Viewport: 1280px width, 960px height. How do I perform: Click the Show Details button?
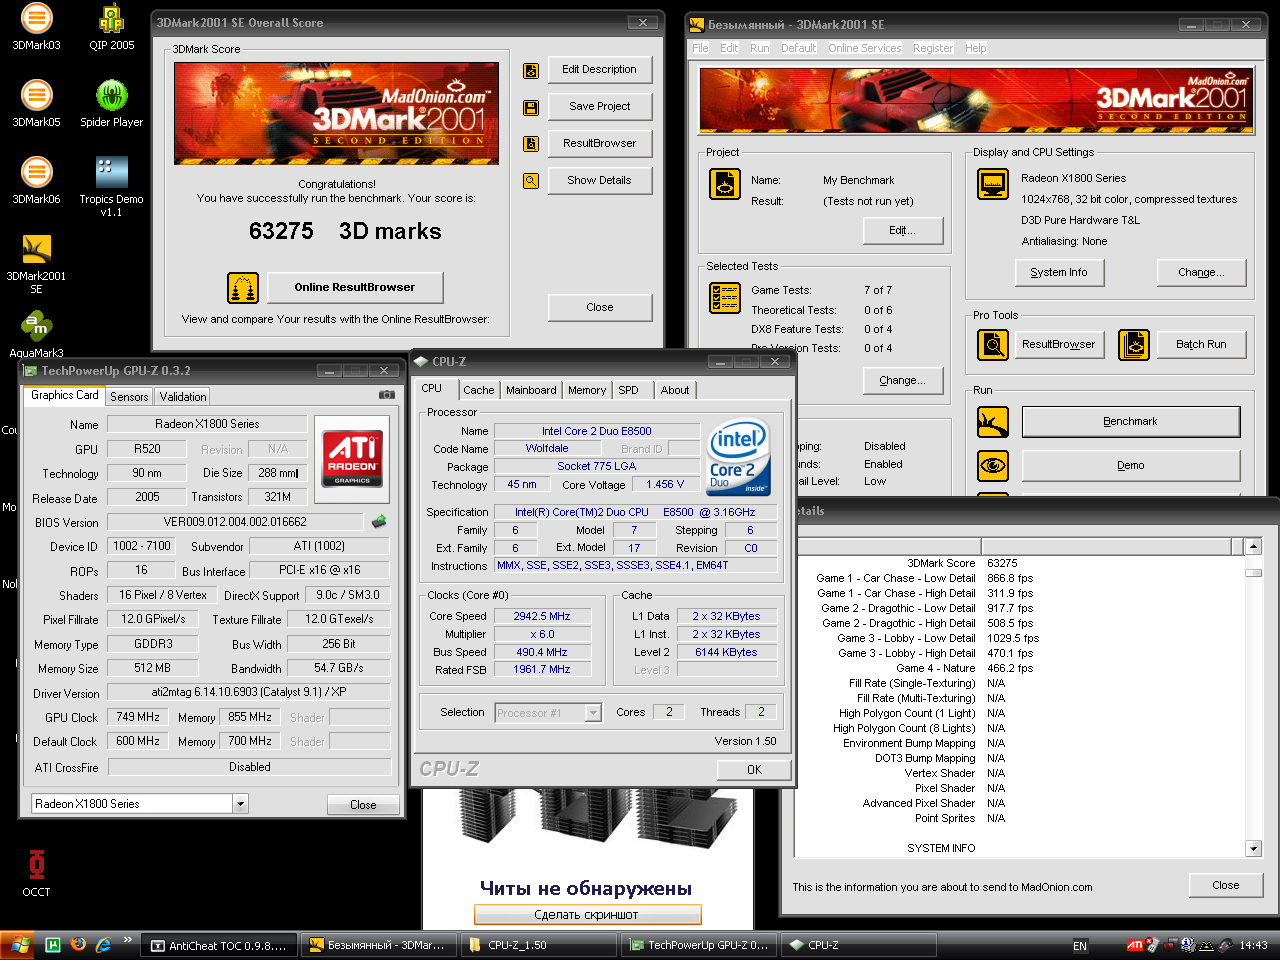(599, 181)
